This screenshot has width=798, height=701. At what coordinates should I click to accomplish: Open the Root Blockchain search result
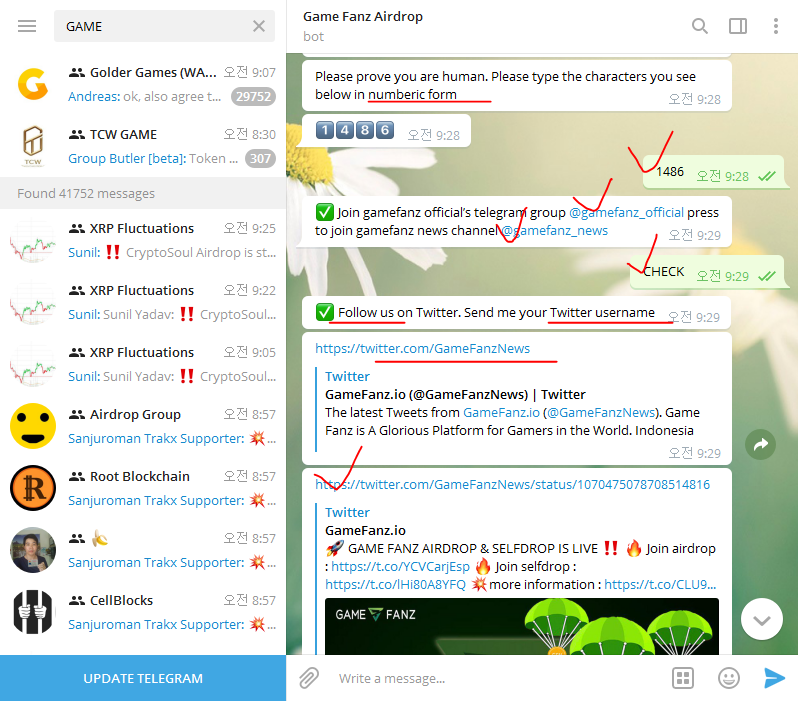143,488
